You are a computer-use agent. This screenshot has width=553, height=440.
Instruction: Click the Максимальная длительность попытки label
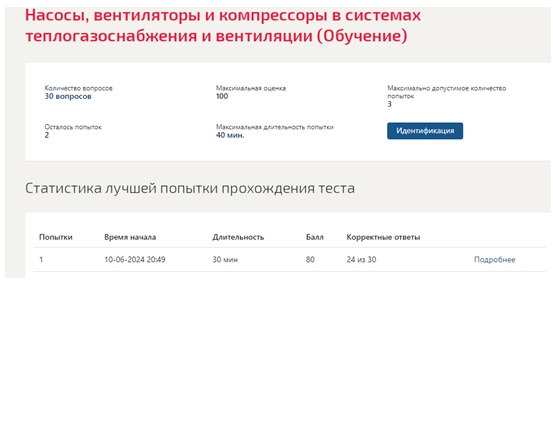click(x=275, y=127)
